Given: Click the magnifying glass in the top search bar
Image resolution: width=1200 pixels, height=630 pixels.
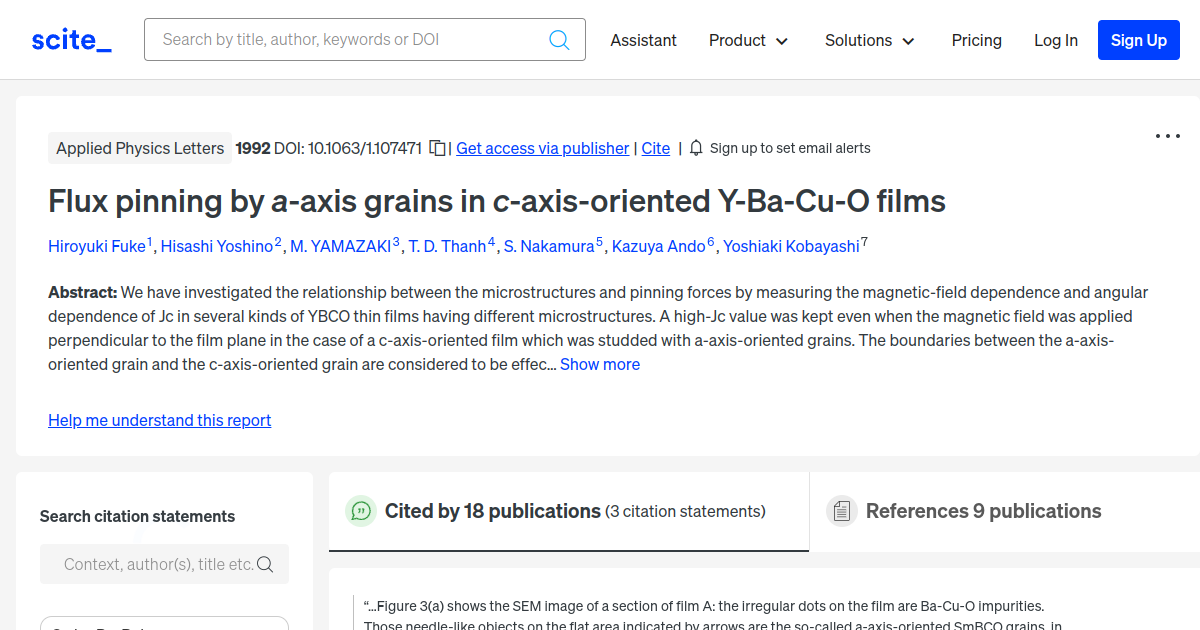Looking at the screenshot, I should coord(559,39).
